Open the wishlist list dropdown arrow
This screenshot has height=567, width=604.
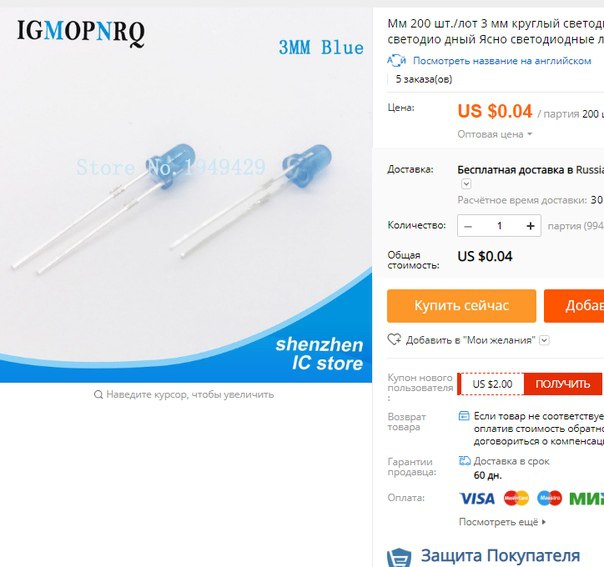click(x=544, y=340)
